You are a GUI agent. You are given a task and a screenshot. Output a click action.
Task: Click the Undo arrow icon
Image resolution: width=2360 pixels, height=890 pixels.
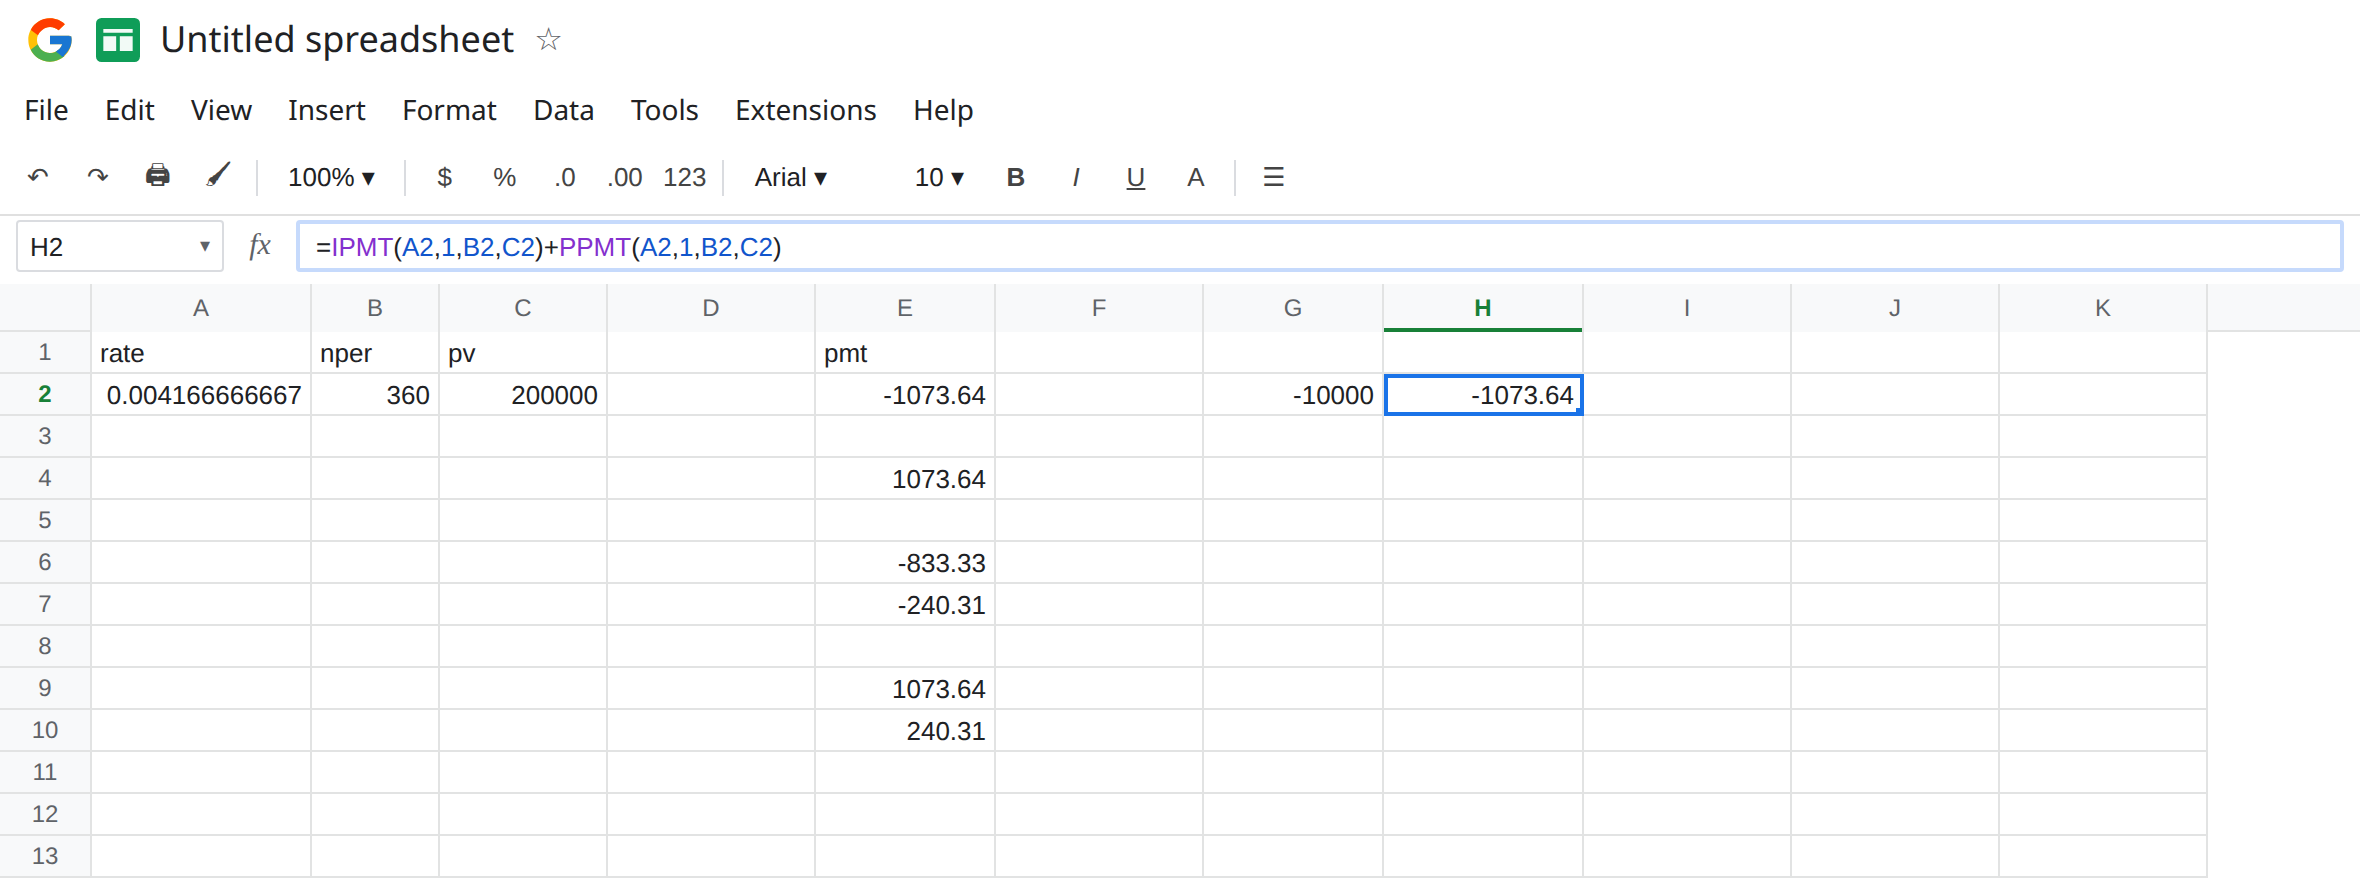click(38, 177)
